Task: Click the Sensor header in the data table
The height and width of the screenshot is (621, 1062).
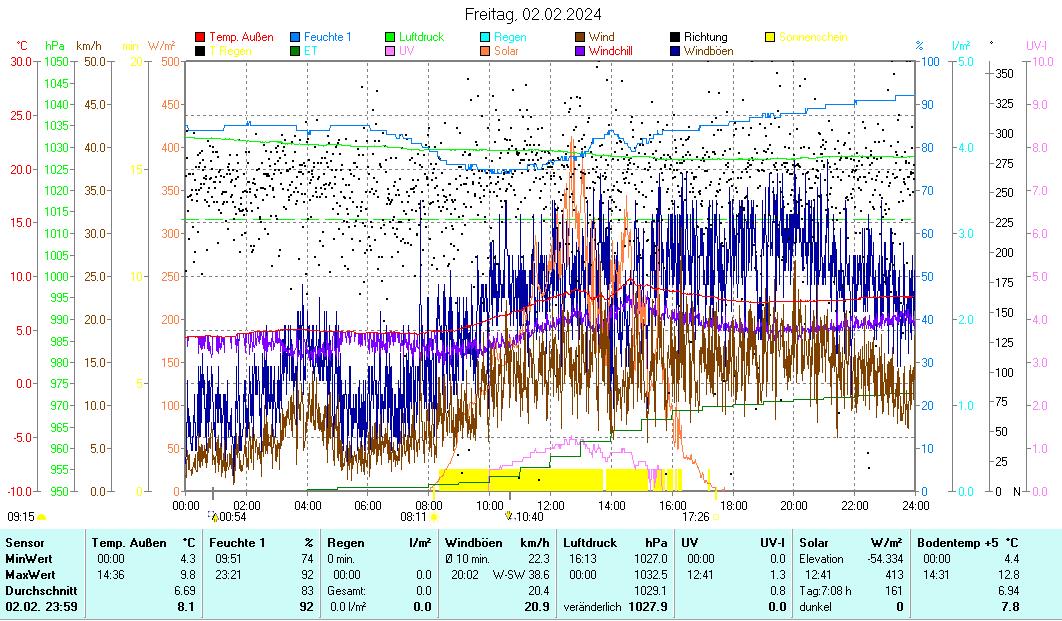Action: pos(25,543)
